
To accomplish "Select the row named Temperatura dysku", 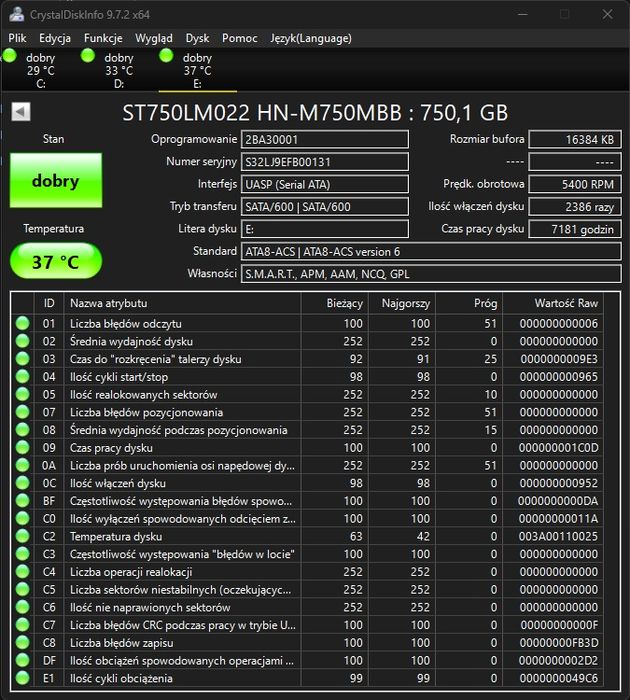I will 307,536.
